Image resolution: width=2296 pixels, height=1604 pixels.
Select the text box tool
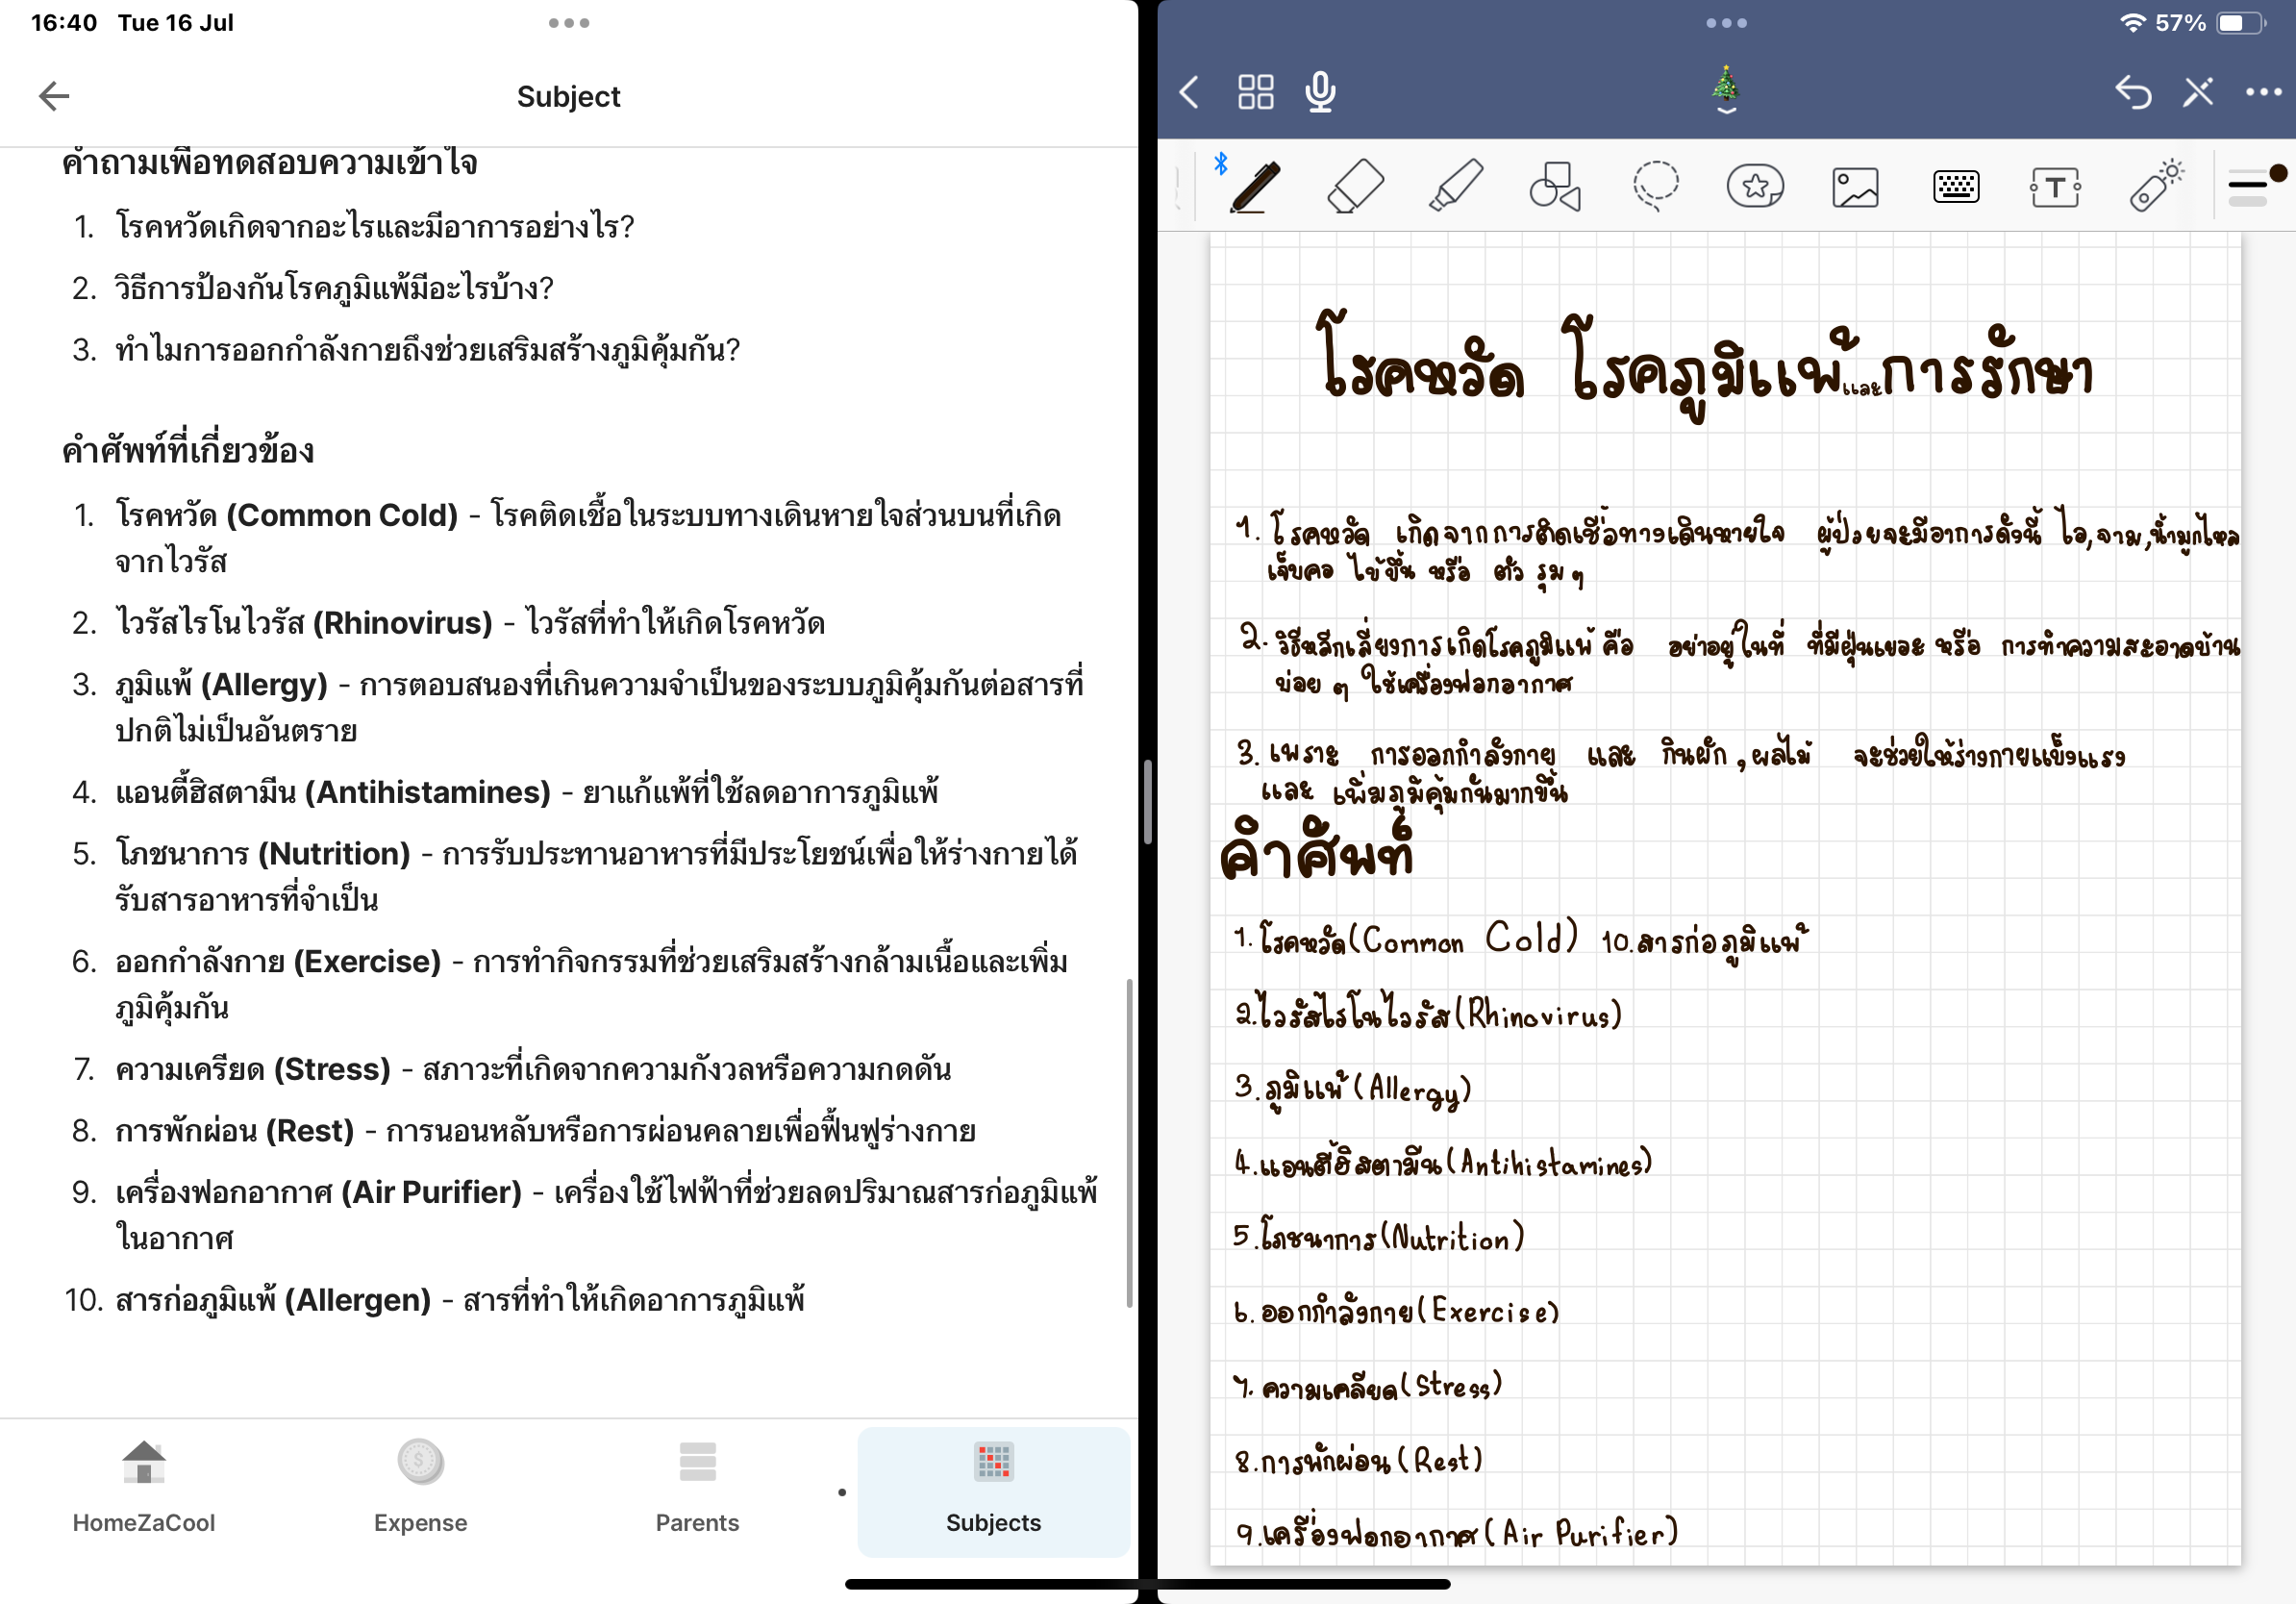click(x=2057, y=185)
